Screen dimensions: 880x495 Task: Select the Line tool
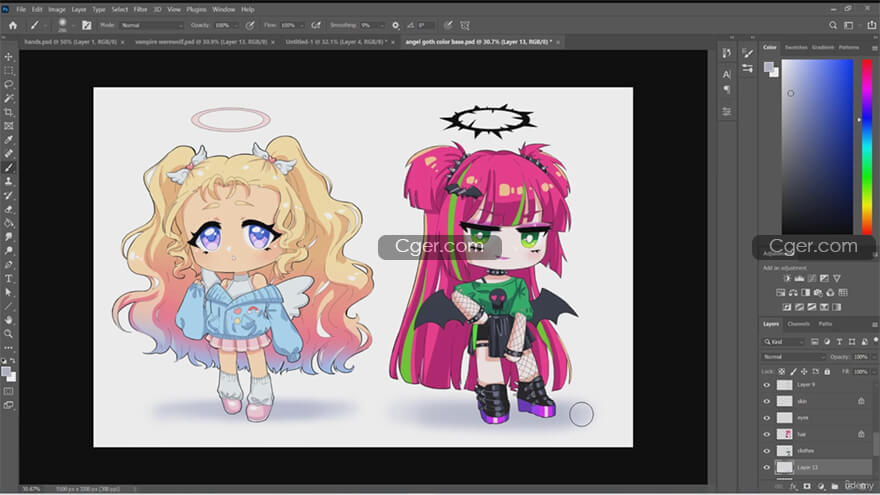tap(8, 306)
